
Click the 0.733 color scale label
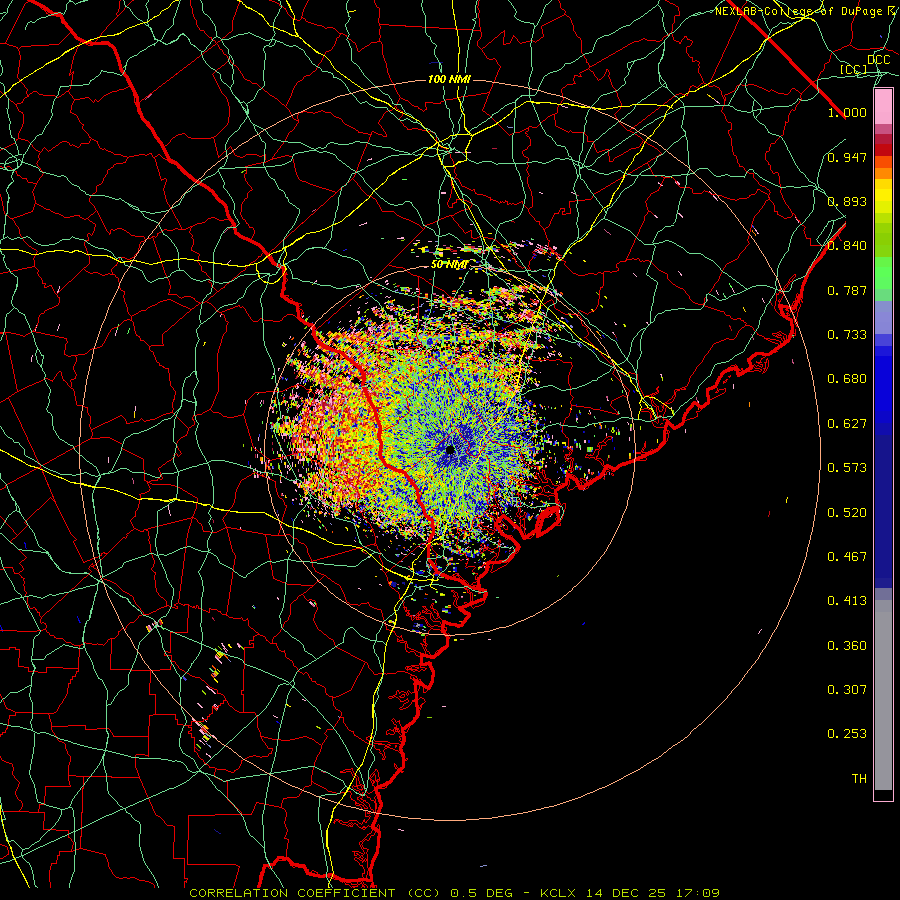pyautogui.click(x=847, y=335)
